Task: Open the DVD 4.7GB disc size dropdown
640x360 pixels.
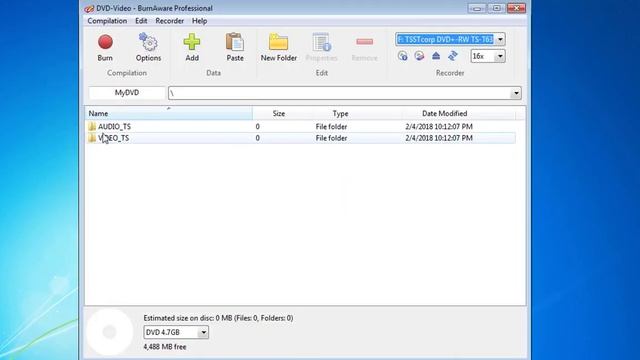Action: [x=203, y=332]
